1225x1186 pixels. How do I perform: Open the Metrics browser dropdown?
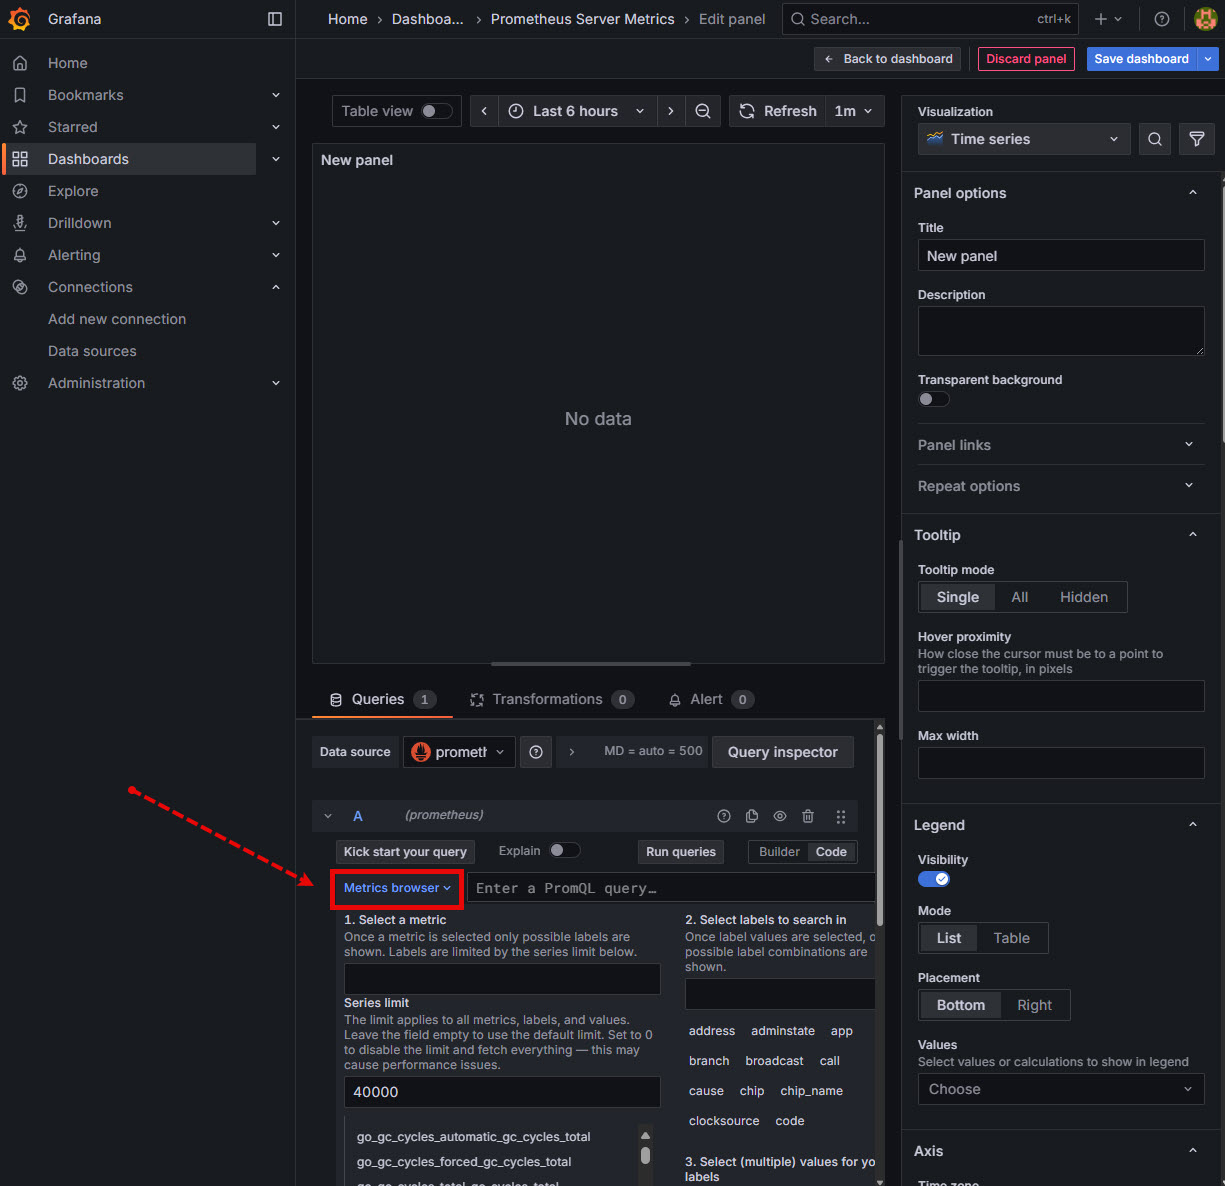click(x=397, y=888)
